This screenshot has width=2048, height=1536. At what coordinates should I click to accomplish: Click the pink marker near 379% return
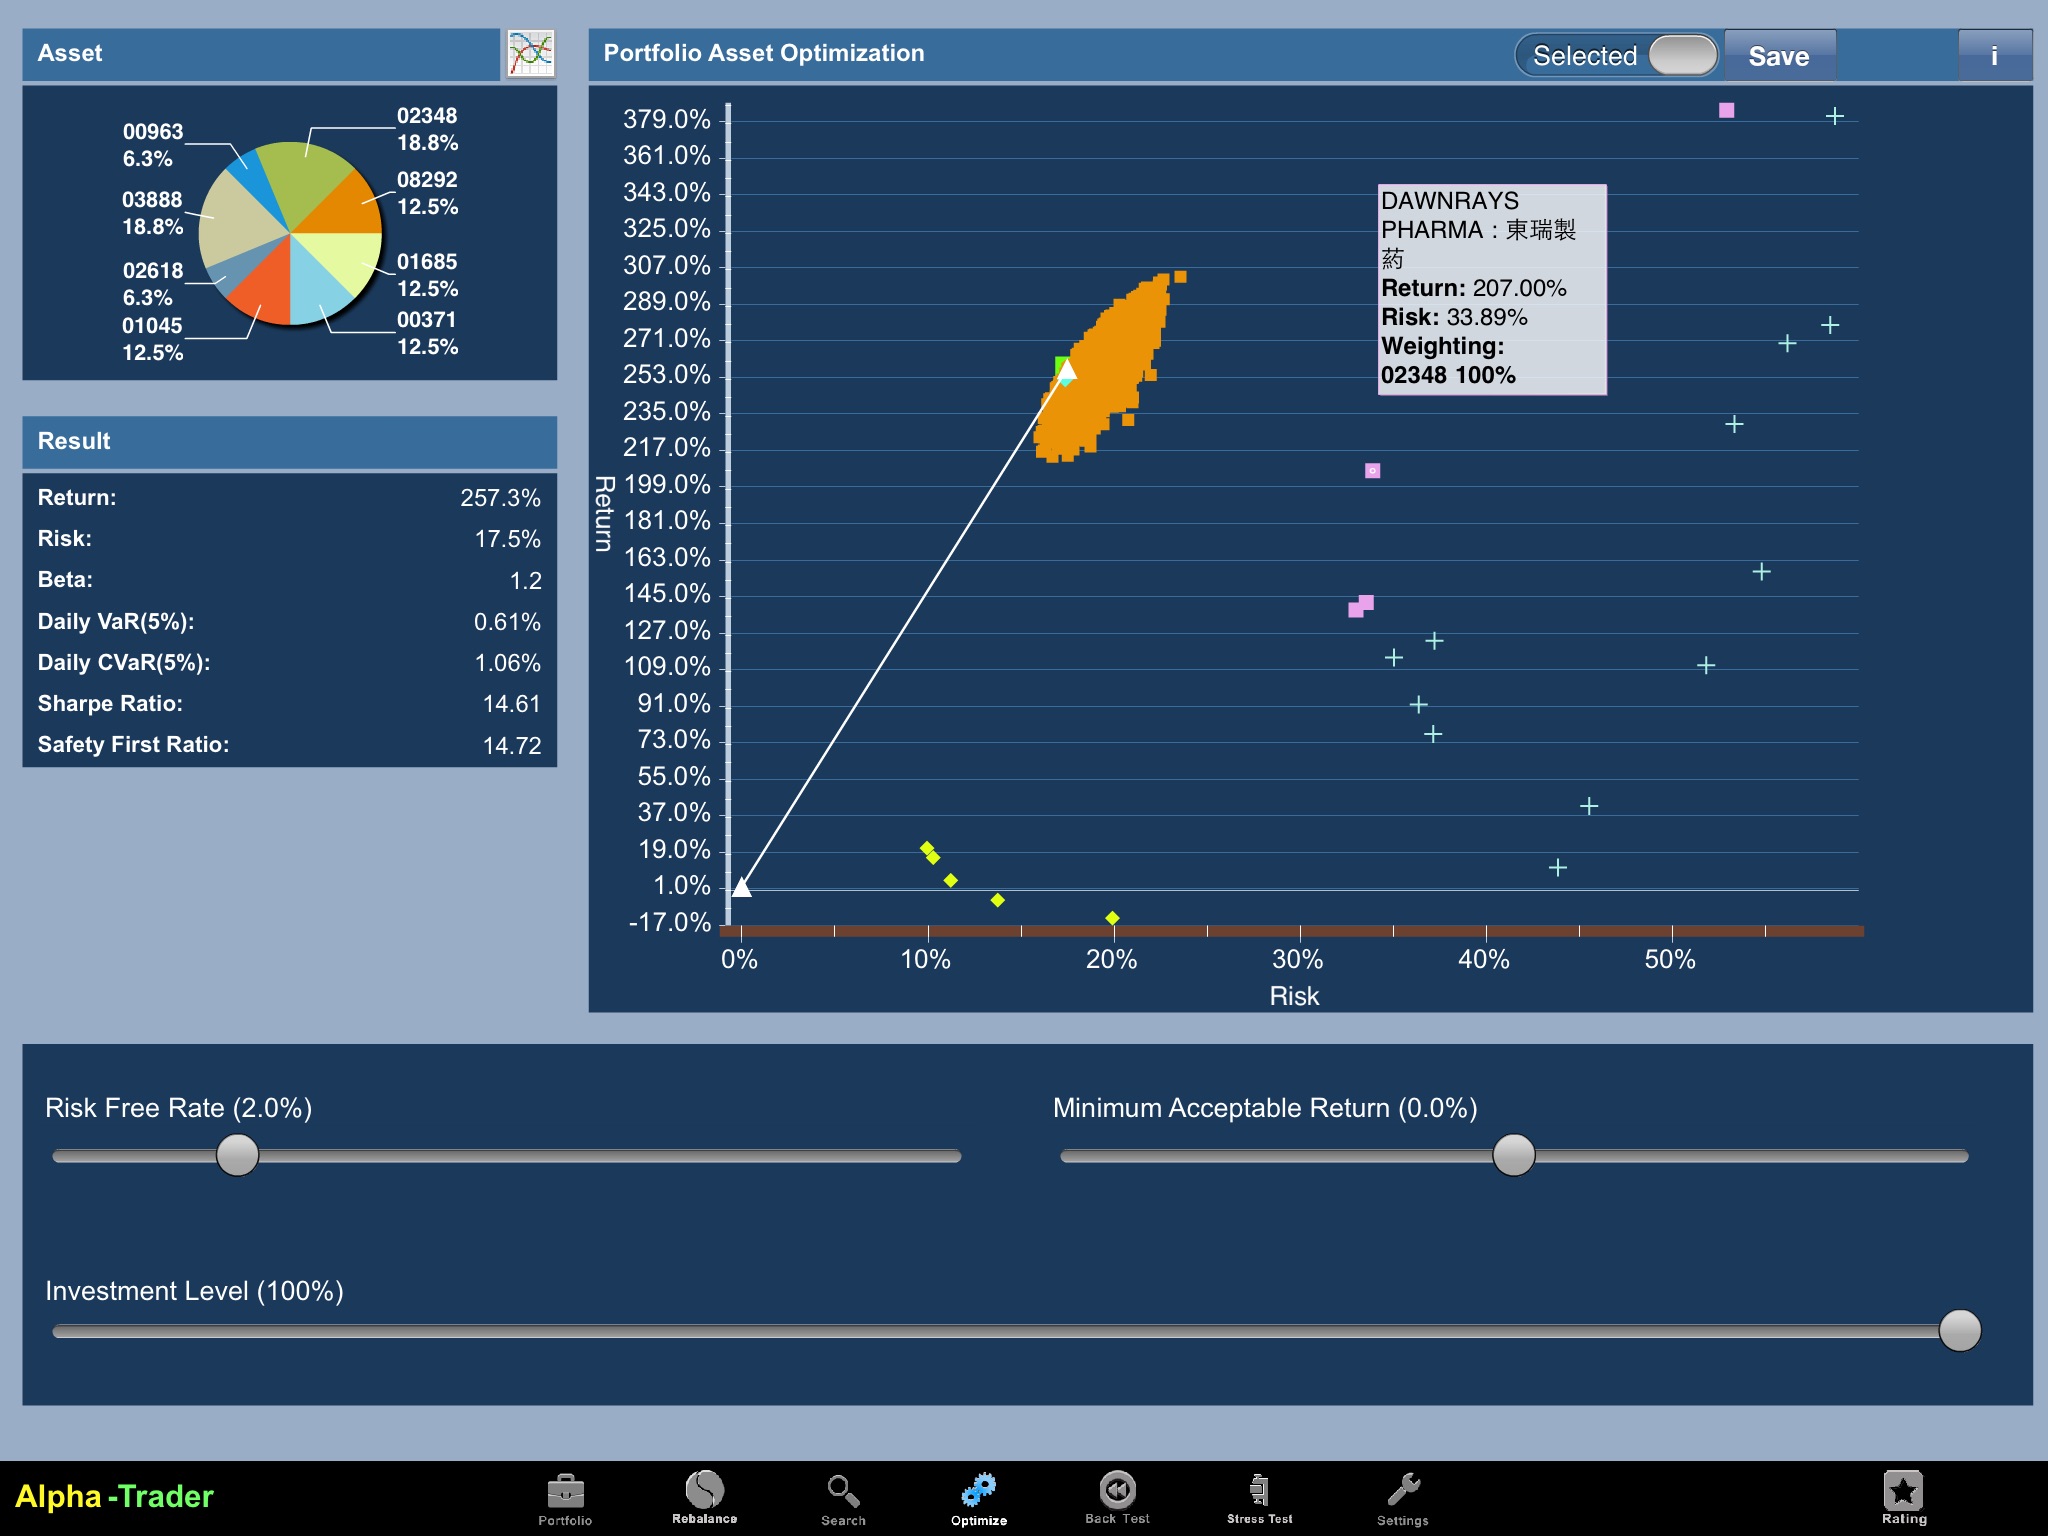[x=1726, y=110]
